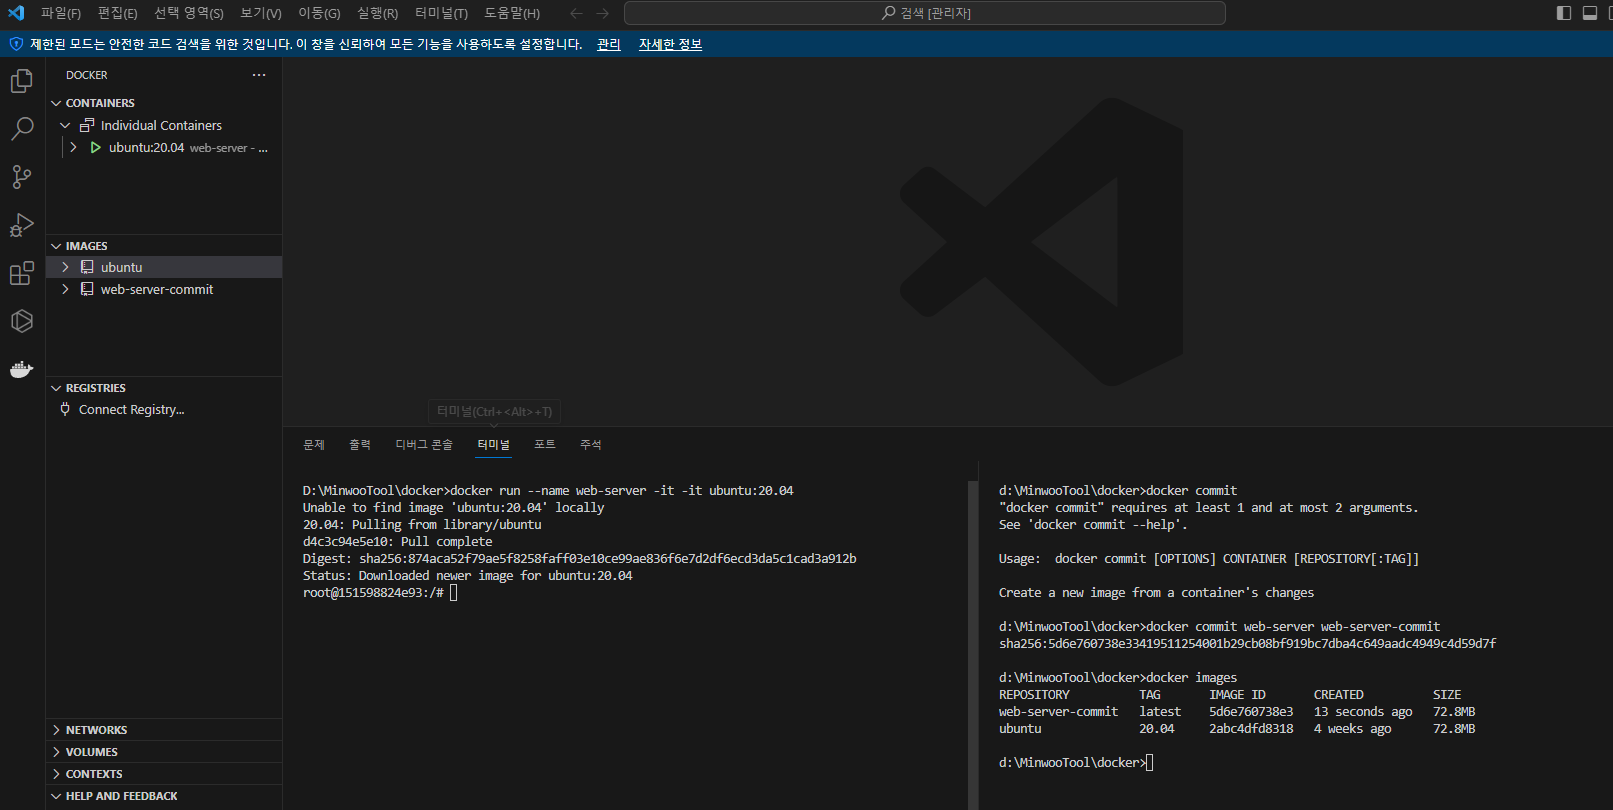Open the 보기(V) menu
The image size is (1613, 810).
[261, 13]
